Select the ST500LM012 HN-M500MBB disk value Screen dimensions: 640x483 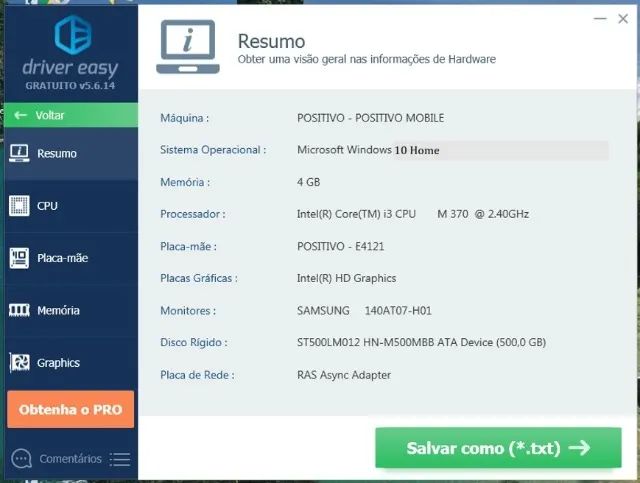pyautogui.click(x=421, y=343)
